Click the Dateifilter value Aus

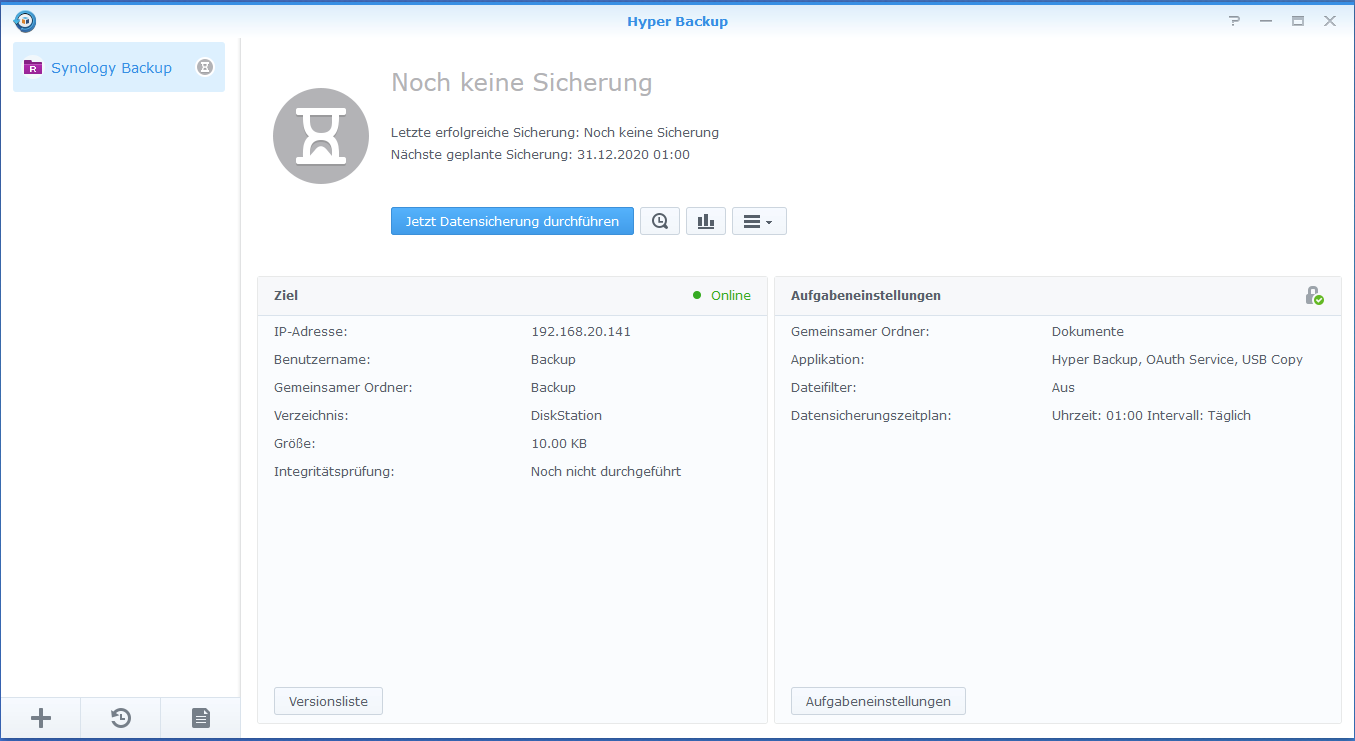point(1063,388)
